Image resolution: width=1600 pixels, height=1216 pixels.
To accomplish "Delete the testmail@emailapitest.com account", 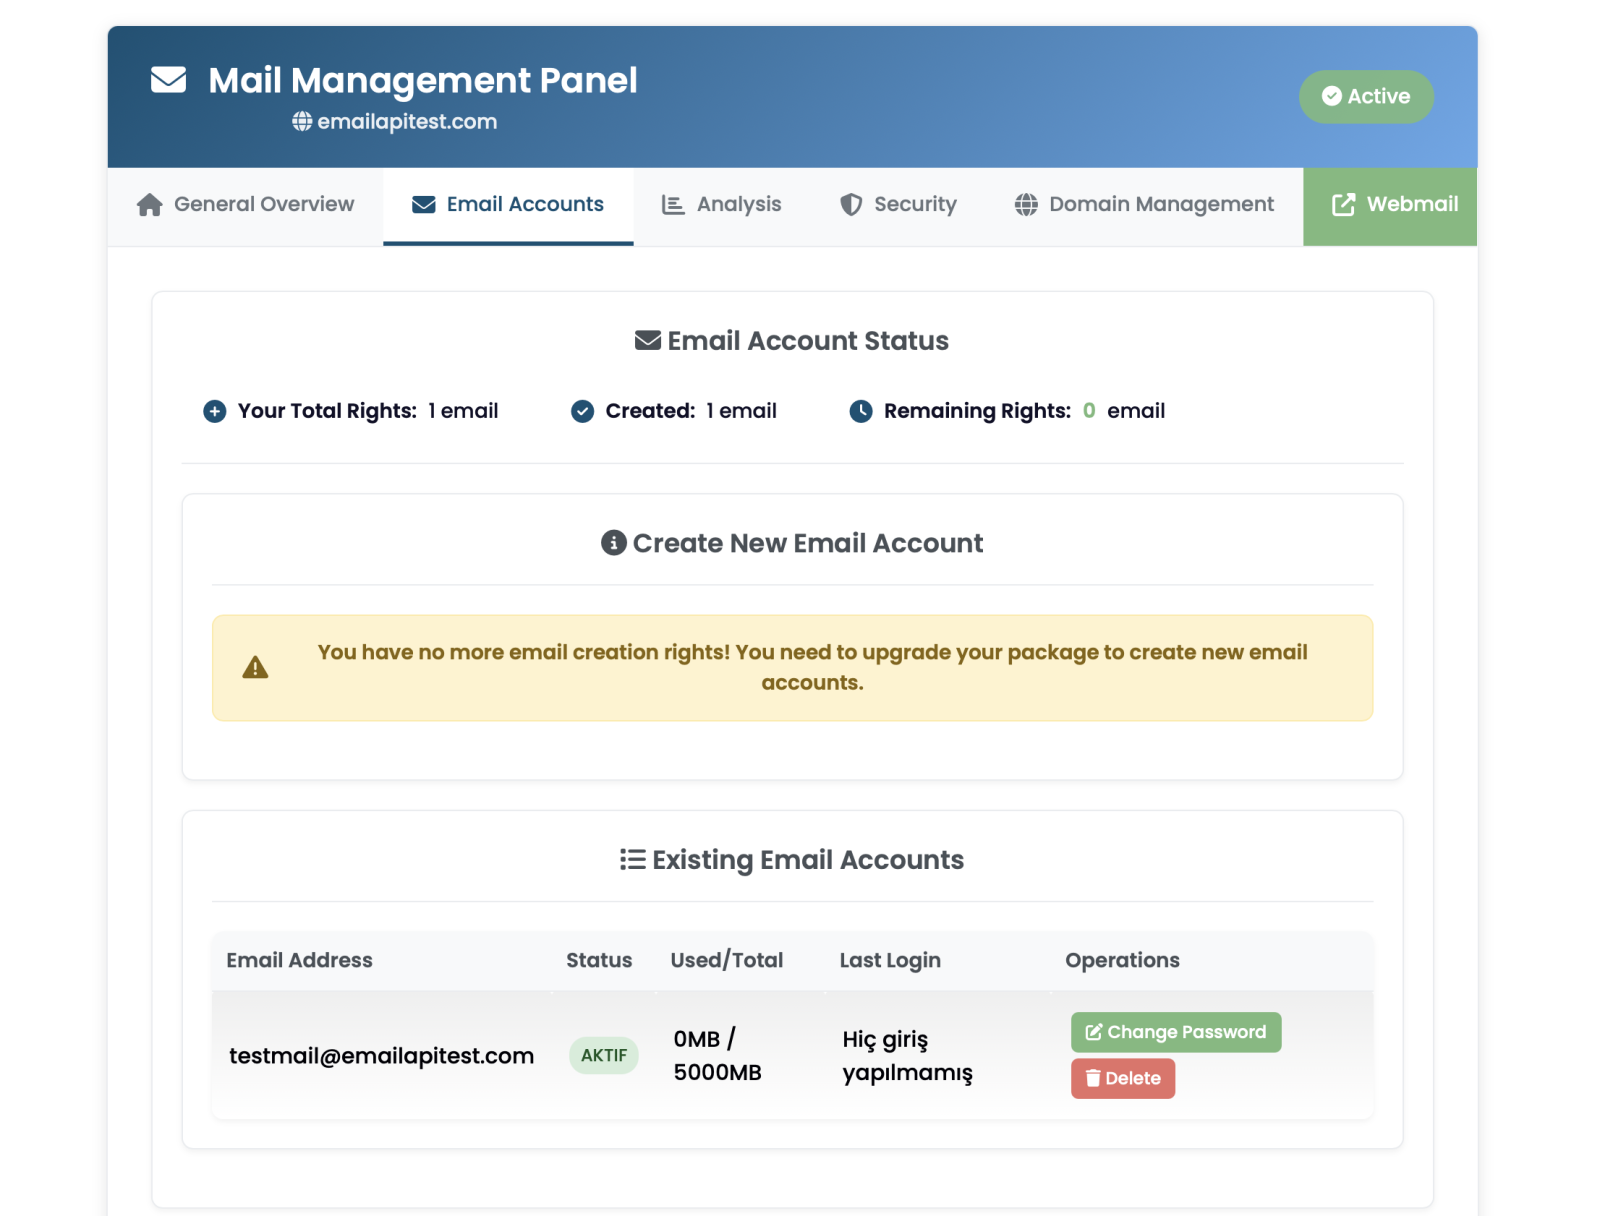I will [x=1122, y=1078].
